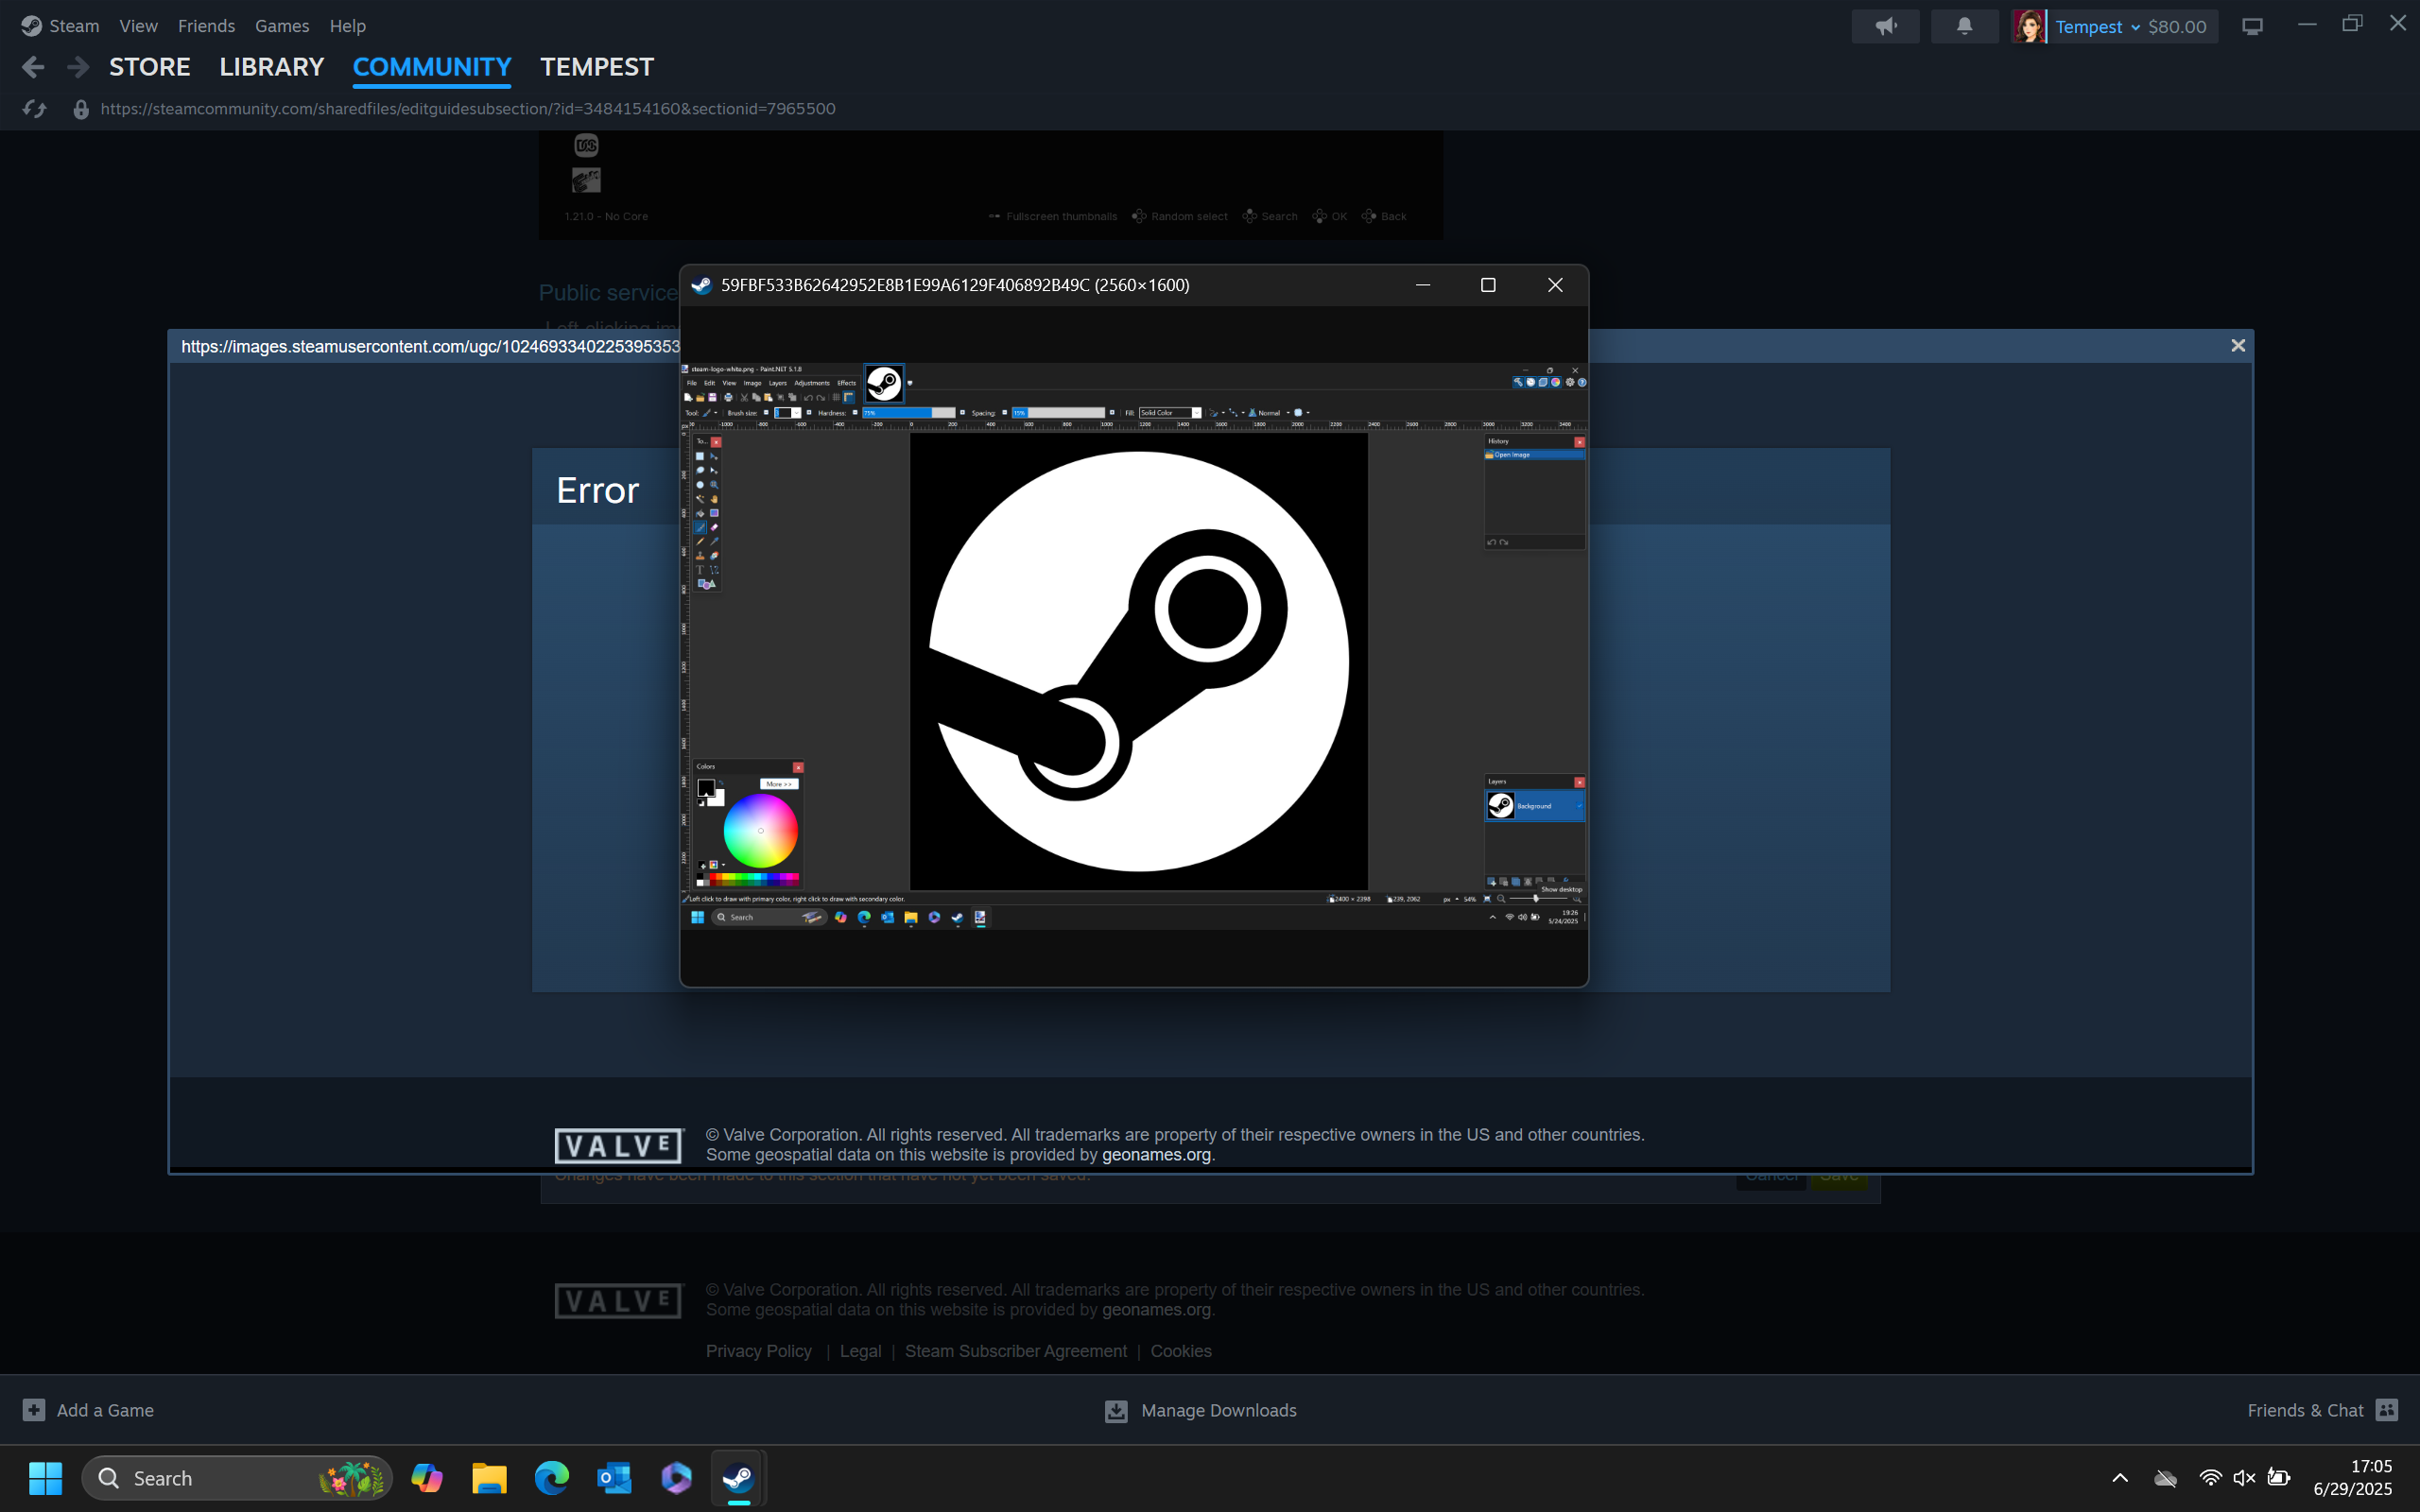Viewport: 2420px width, 1512px height.
Task: Open the Games menu
Action: coord(281,26)
